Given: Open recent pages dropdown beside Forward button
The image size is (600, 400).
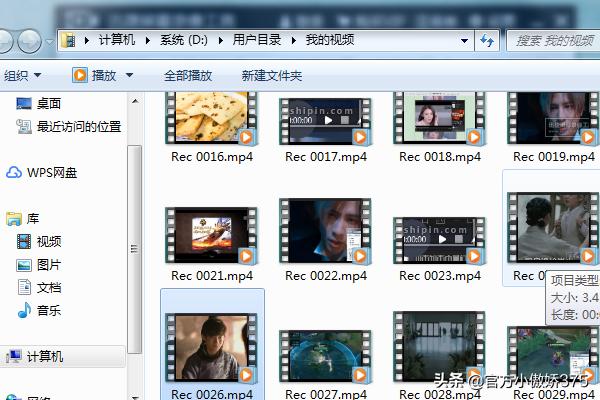Looking at the screenshot, I should pyautogui.click(x=50, y=41).
